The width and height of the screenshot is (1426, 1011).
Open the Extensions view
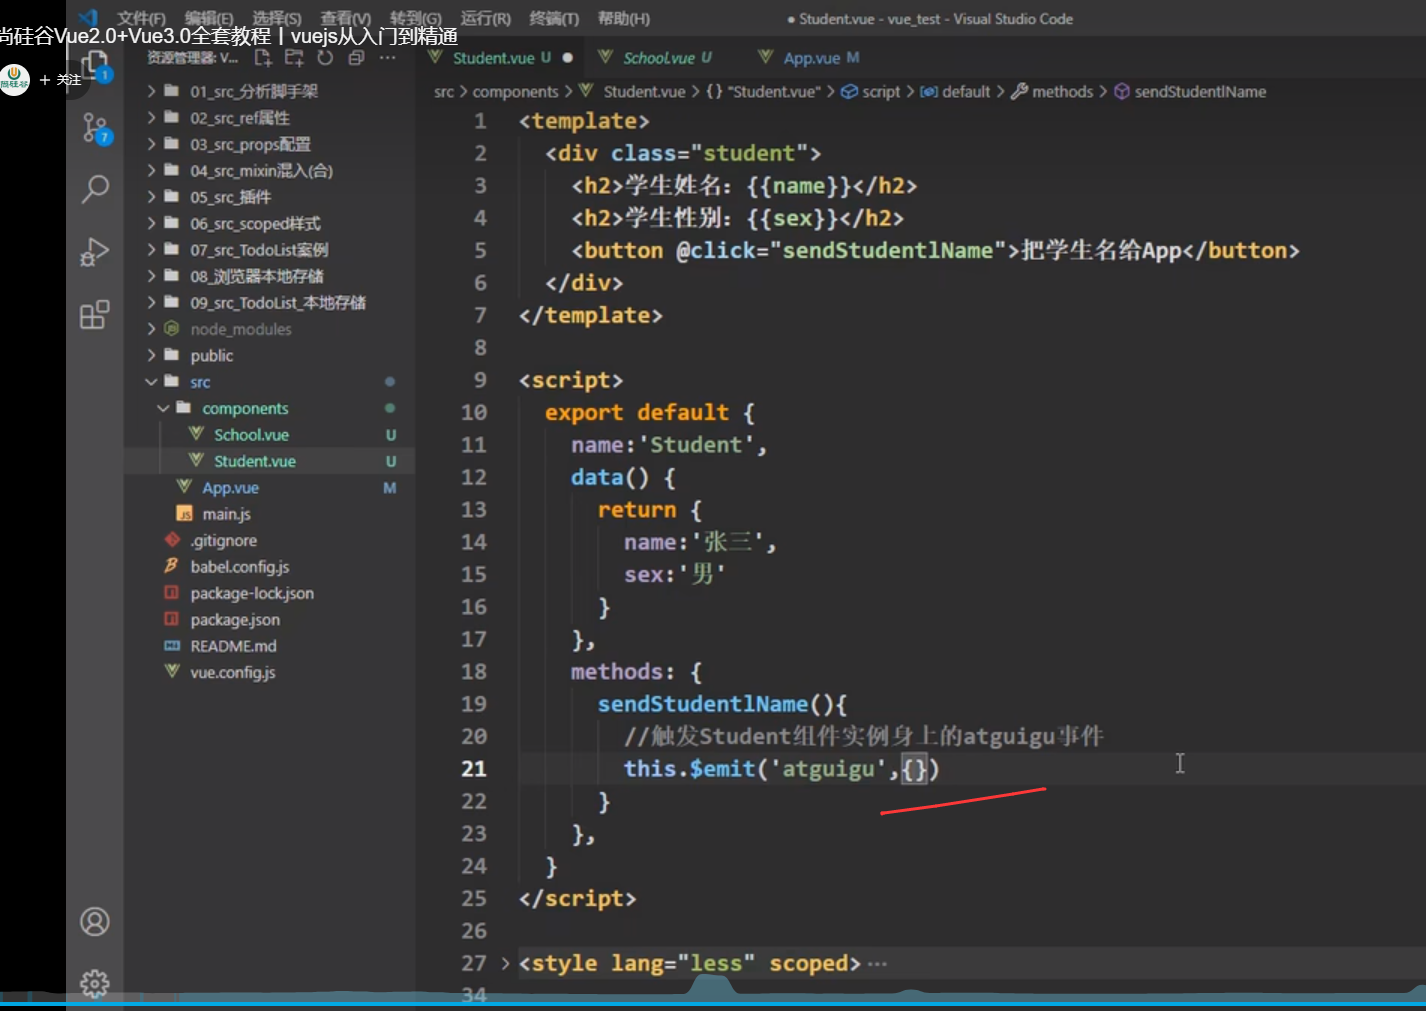95,315
